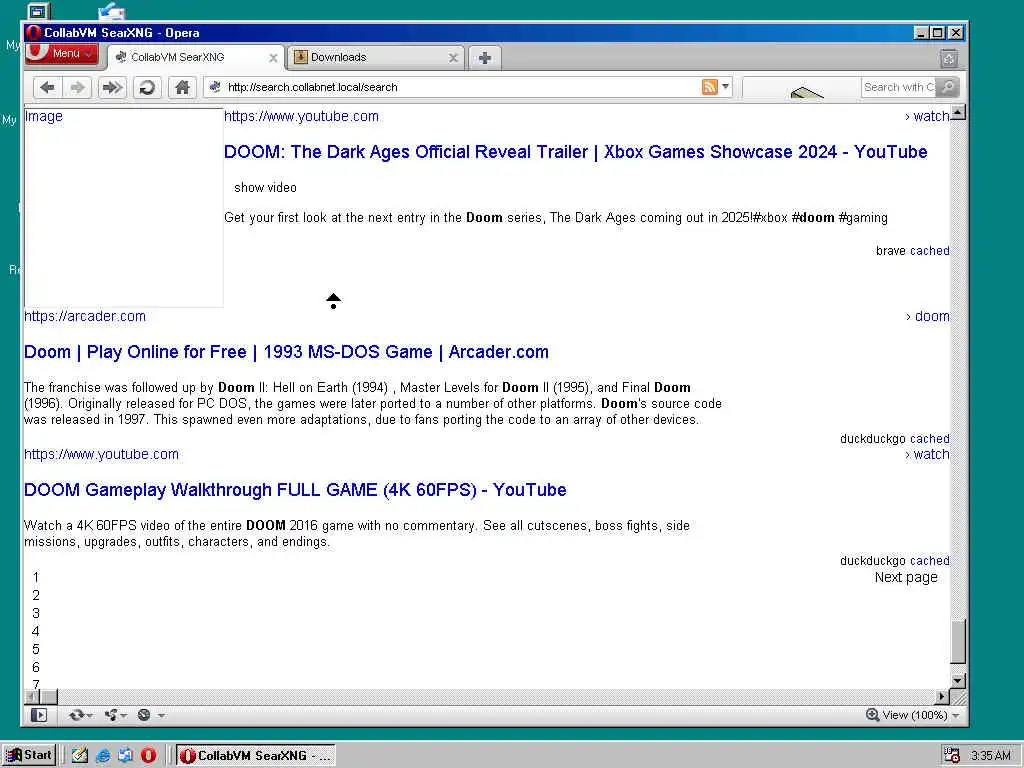Click the Search with field

pyautogui.click(x=899, y=87)
